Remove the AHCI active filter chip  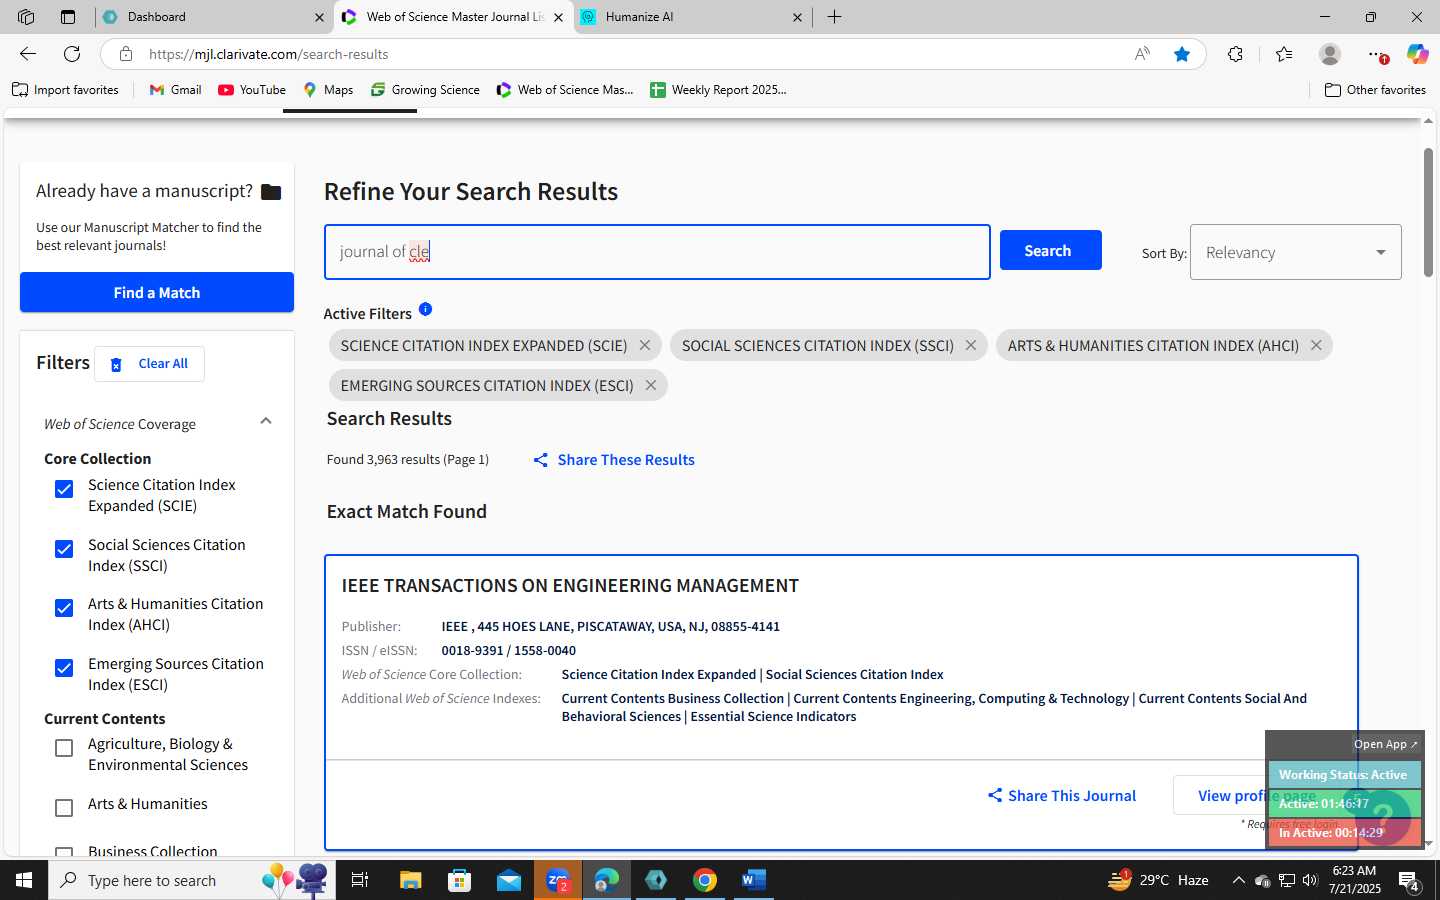point(1316,345)
